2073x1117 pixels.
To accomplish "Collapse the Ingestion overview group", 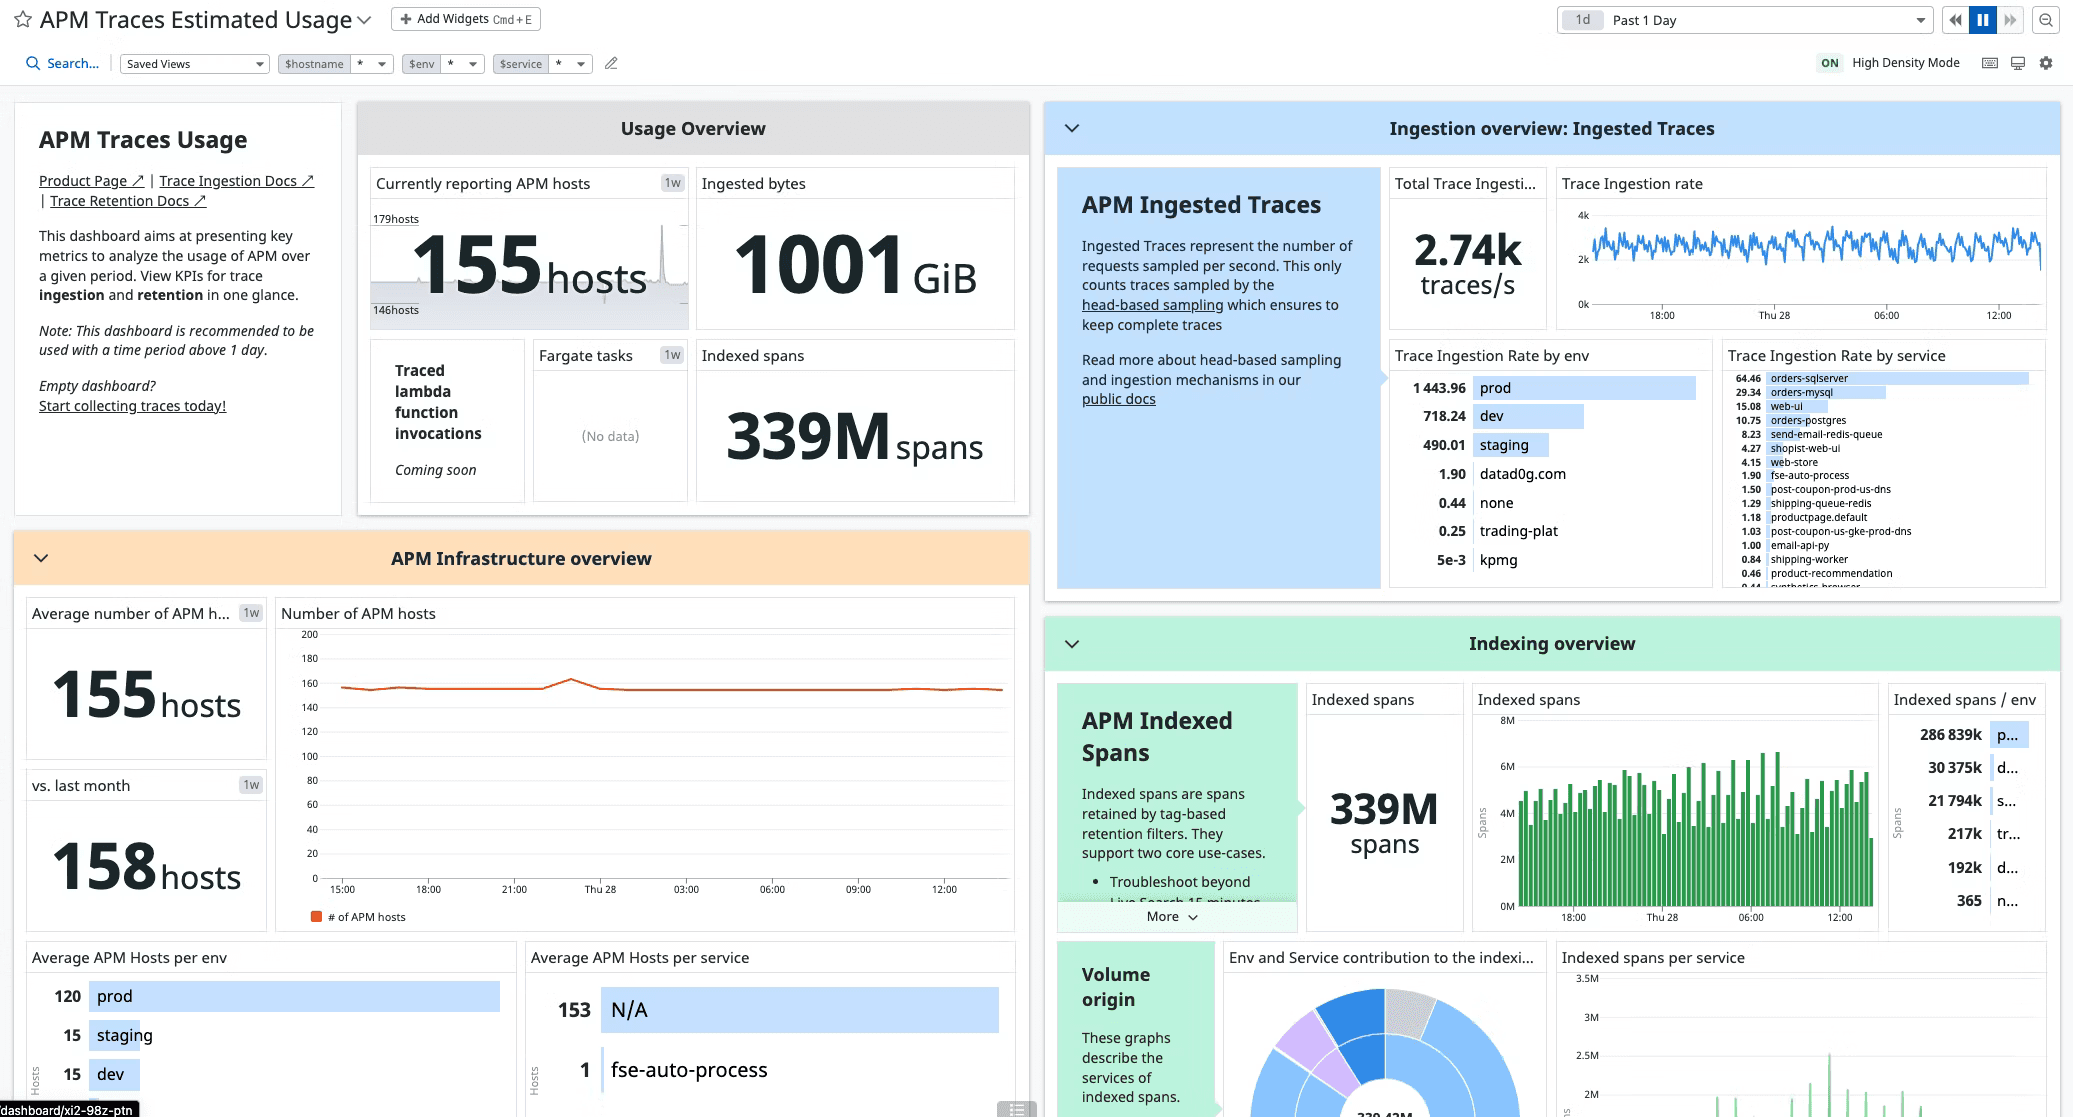I will (1072, 128).
